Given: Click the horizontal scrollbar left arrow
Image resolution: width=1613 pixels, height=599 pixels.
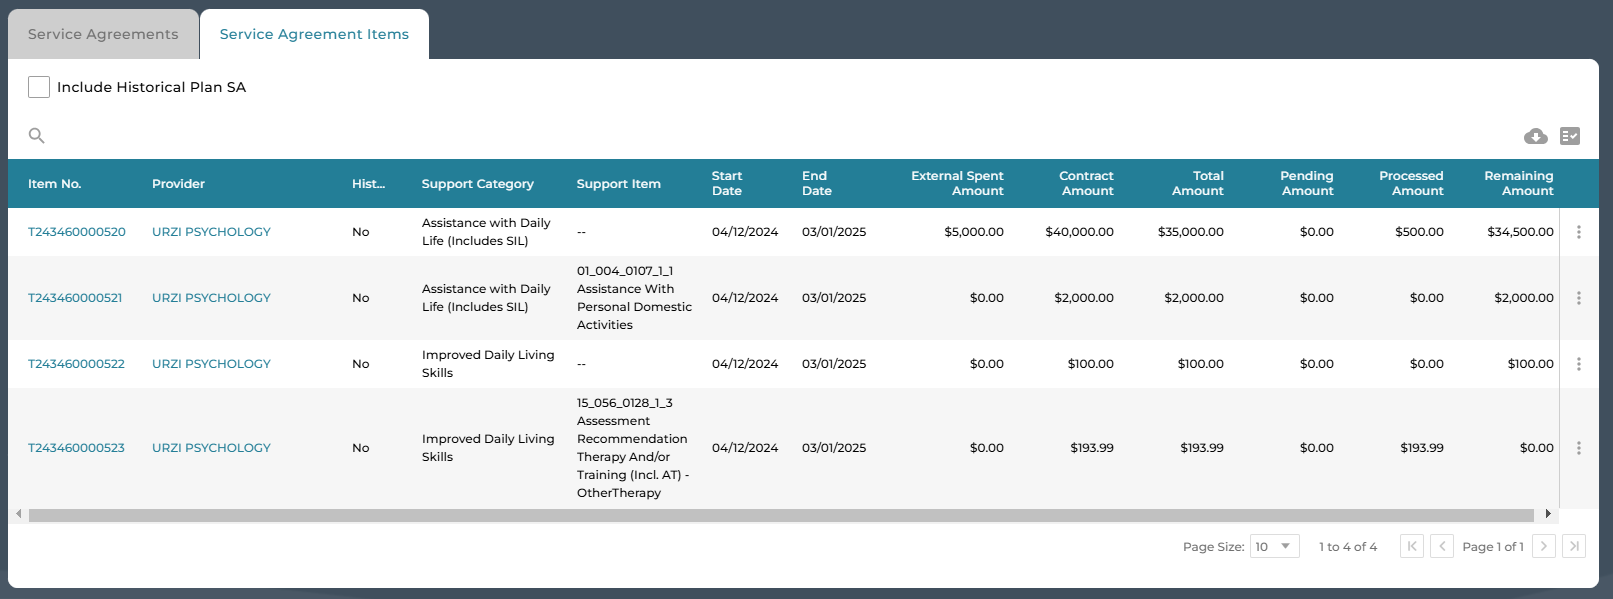Looking at the screenshot, I should tap(18, 514).
